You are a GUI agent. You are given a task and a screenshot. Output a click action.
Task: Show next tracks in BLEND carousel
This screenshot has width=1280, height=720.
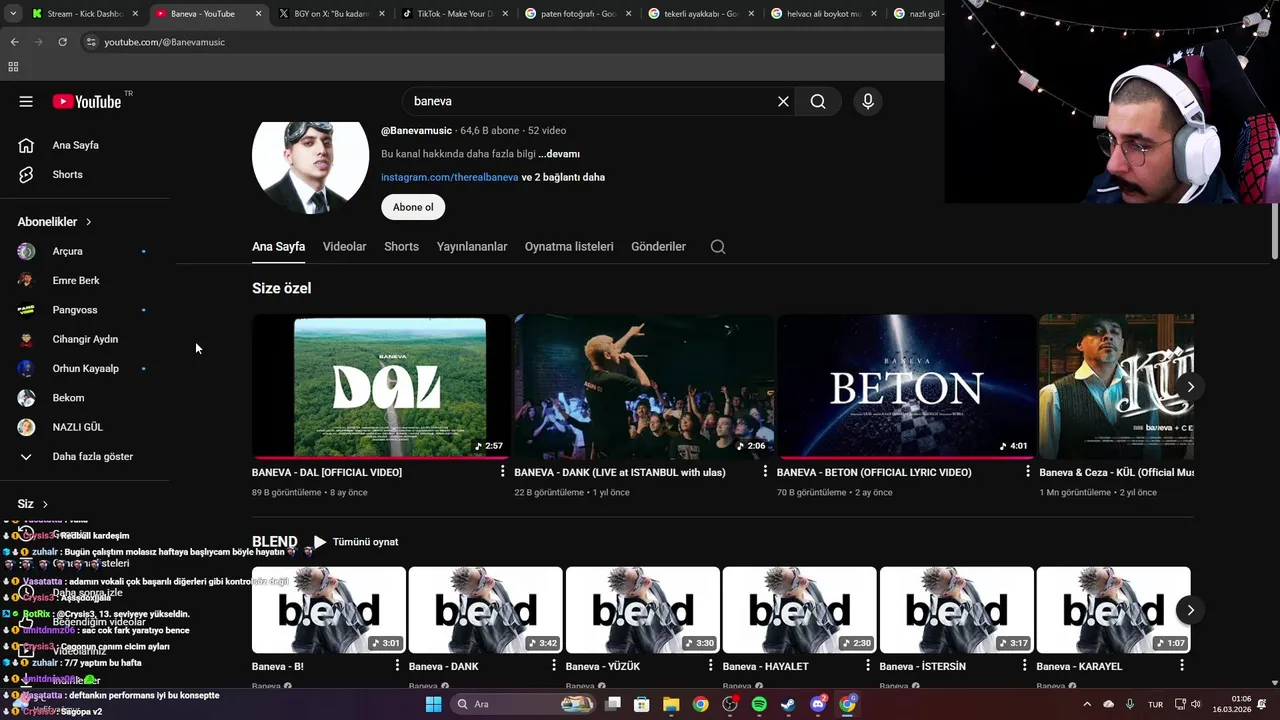click(x=1190, y=610)
